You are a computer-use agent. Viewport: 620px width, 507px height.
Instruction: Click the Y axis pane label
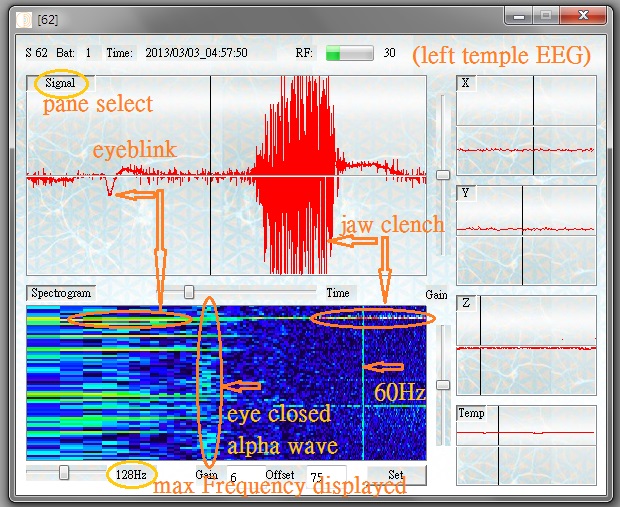466,193
